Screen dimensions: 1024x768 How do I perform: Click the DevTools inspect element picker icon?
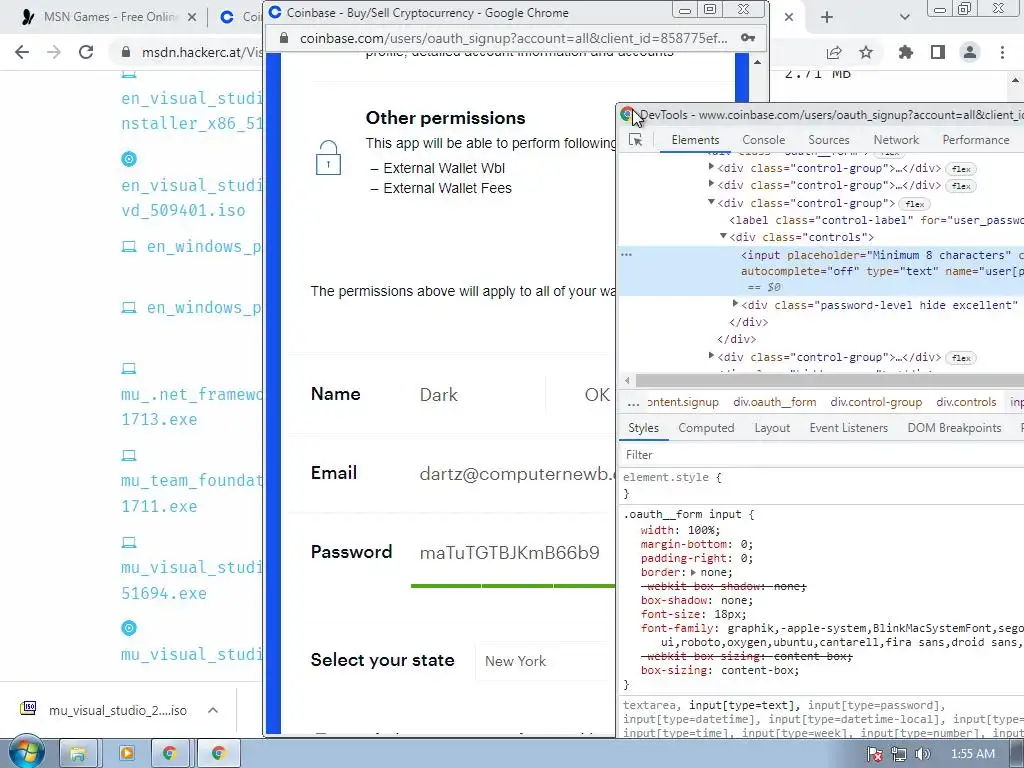(635, 140)
